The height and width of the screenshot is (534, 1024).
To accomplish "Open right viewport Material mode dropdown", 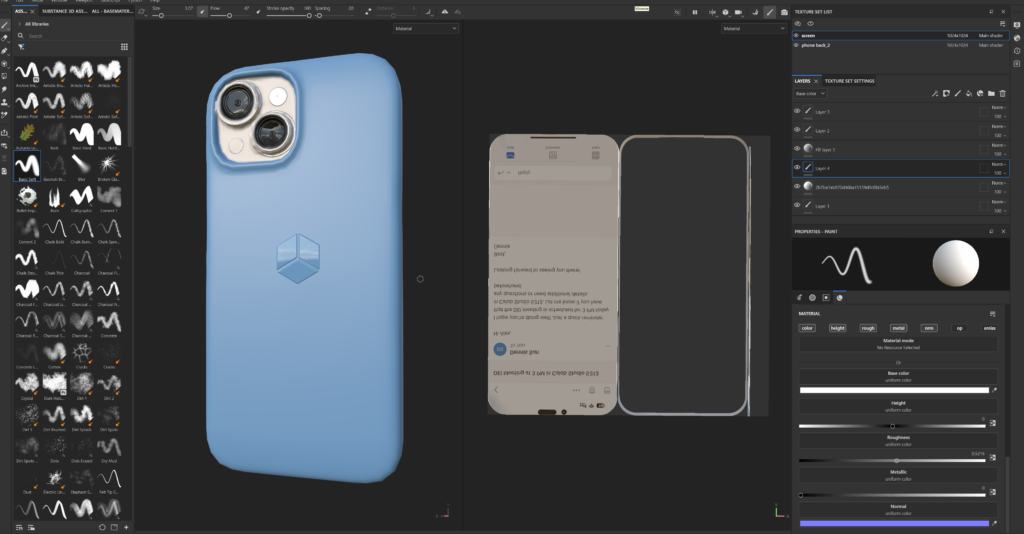I will (754, 29).
